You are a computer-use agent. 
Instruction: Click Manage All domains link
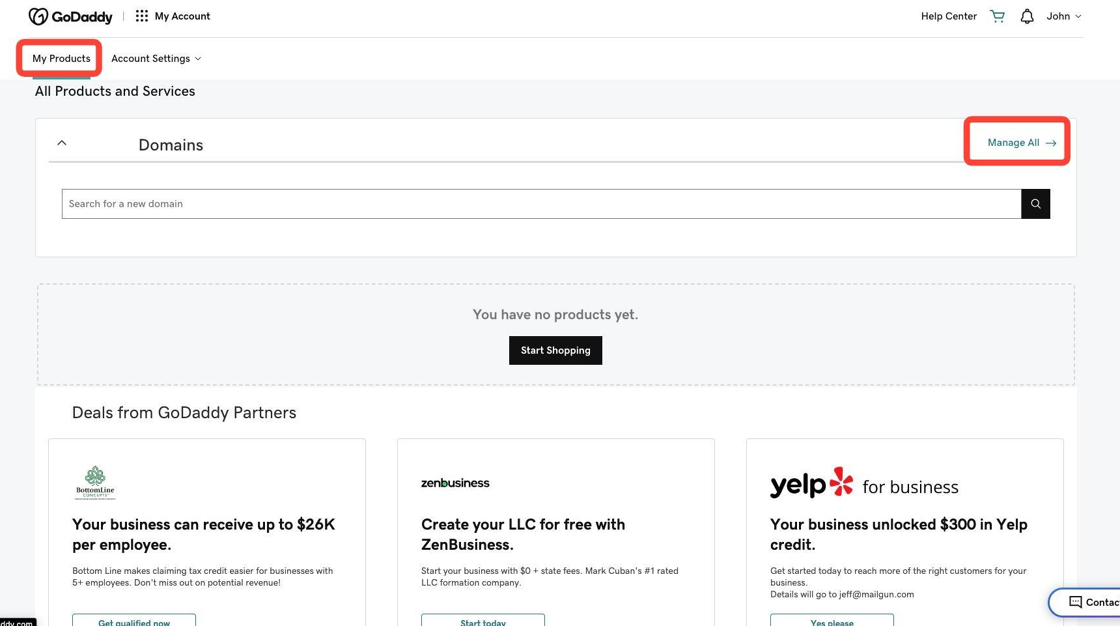click(x=1021, y=143)
